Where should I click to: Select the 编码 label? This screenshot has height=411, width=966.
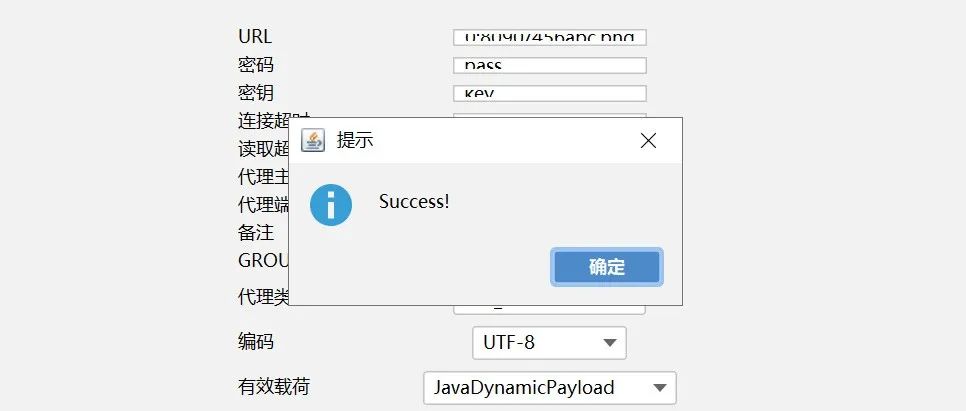[x=256, y=341]
